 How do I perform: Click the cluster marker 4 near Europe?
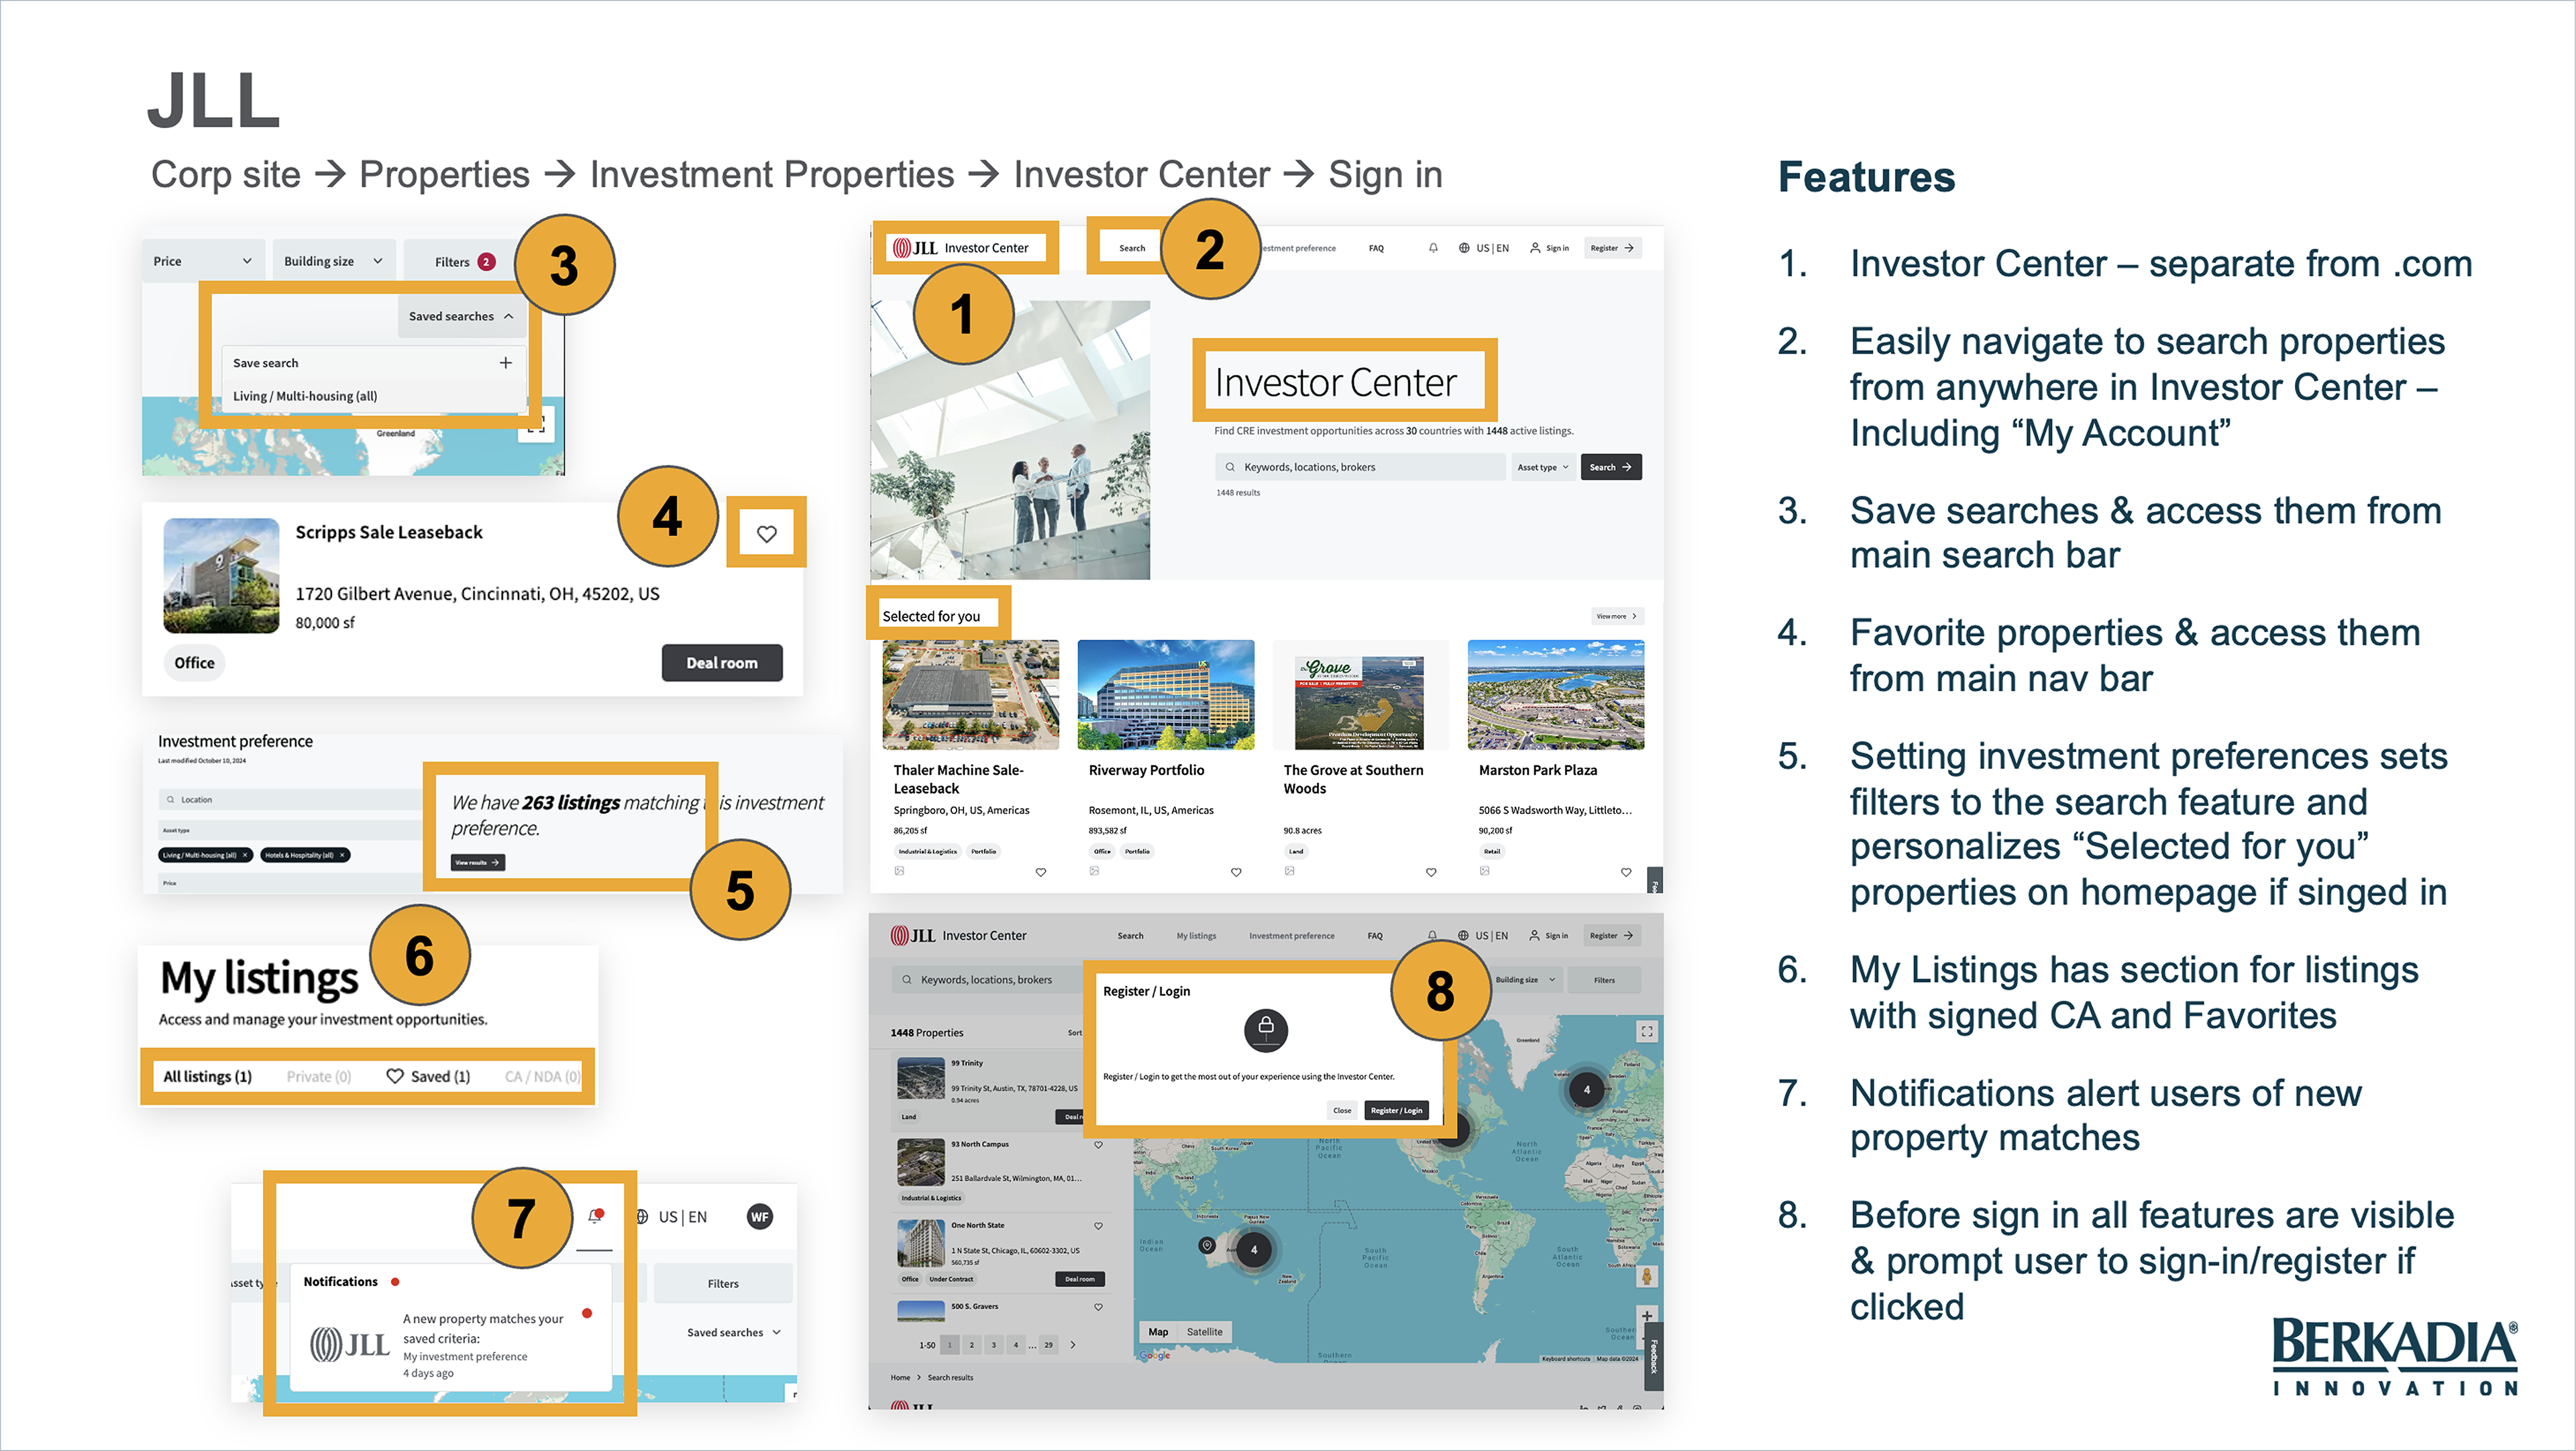tap(1586, 1090)
